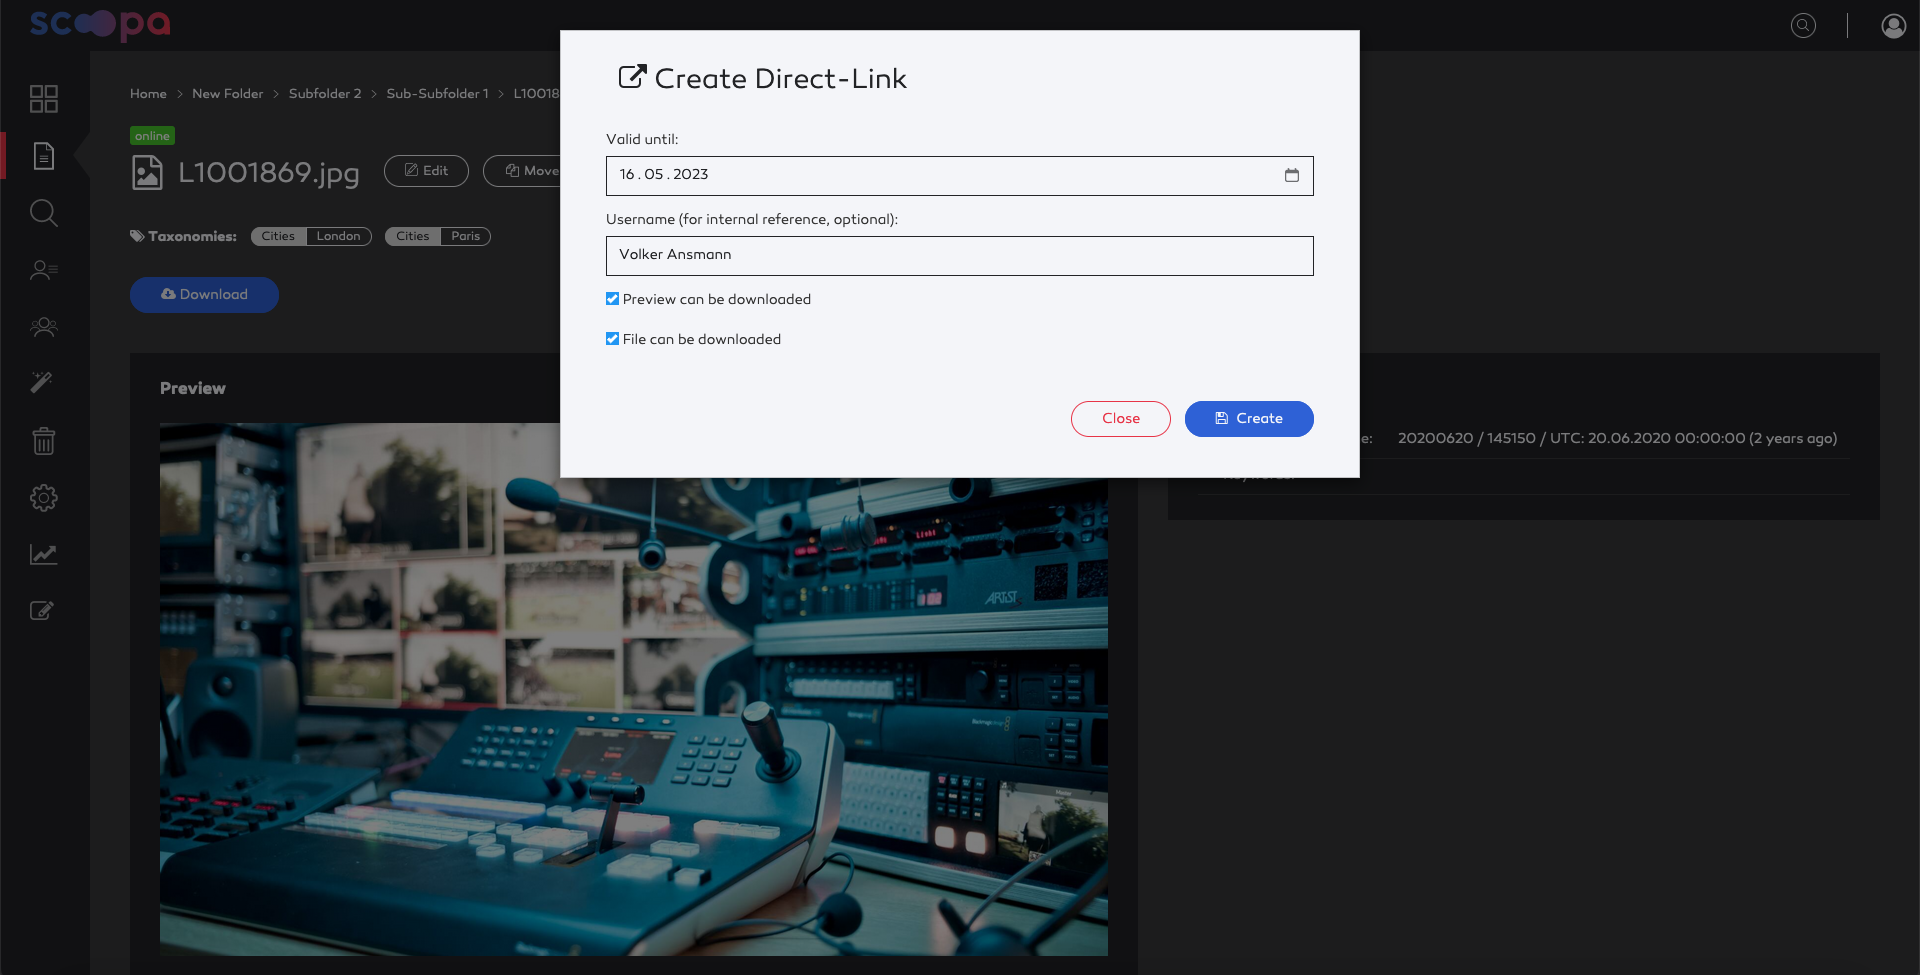Click the Close button in dialog
Viewport: 1920px width, 975px height.
click(1121, 419)
